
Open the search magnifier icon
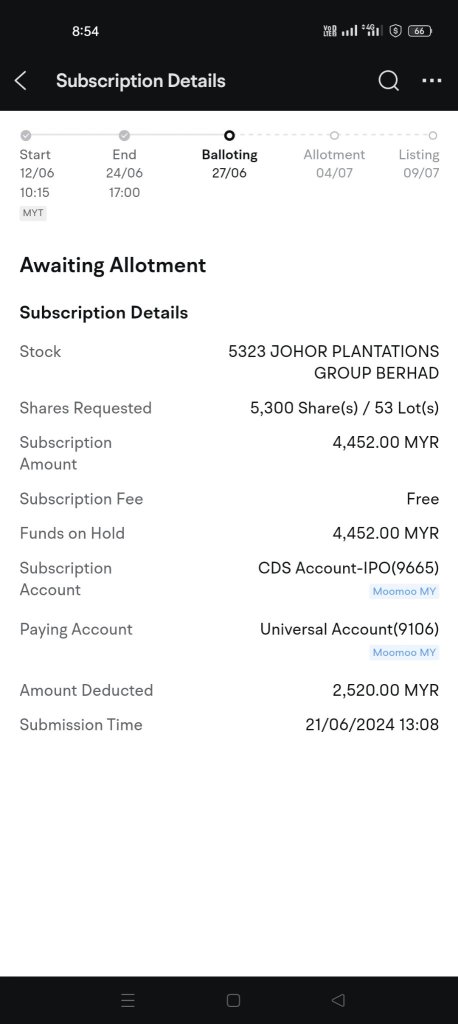[388, 81]
